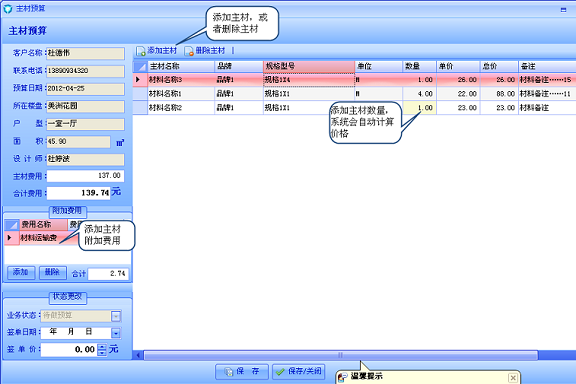This screenshot has width=576, height=384.
Task: Click the 附加费用 grid corner cell
Action: 11,225
